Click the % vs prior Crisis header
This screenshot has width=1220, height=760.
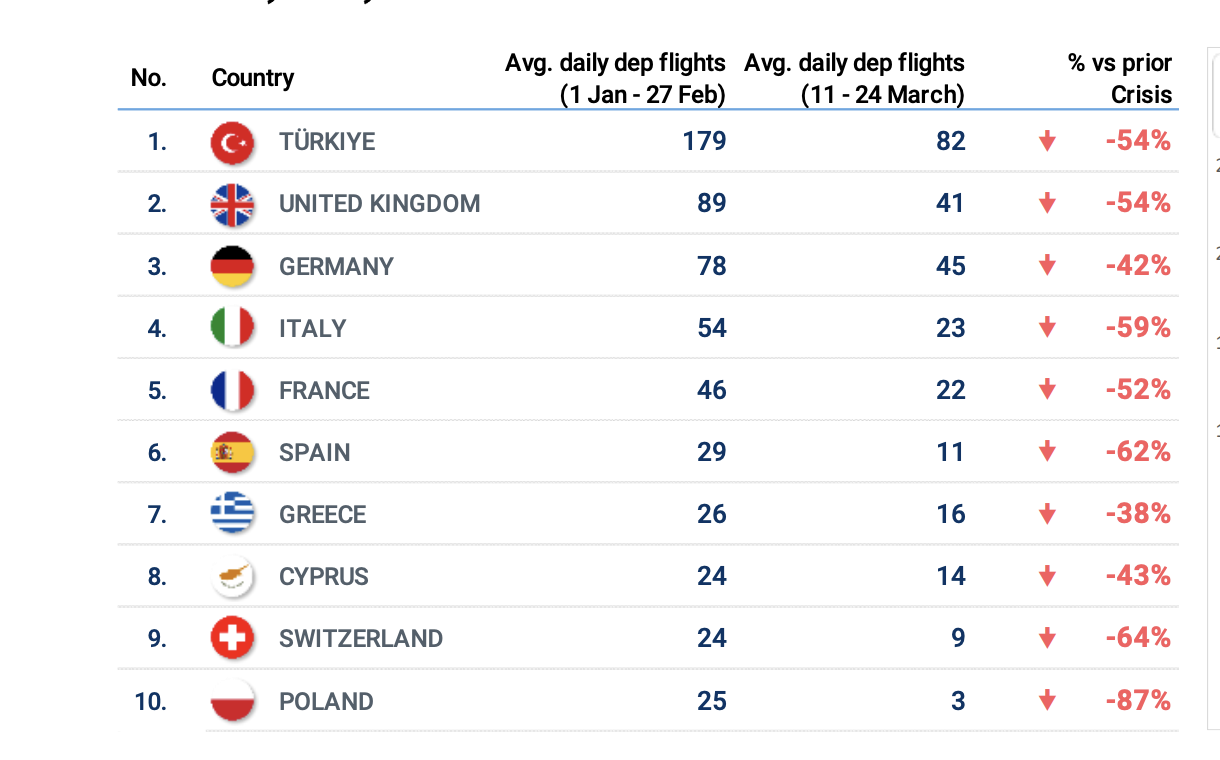tap(1120, 78)
